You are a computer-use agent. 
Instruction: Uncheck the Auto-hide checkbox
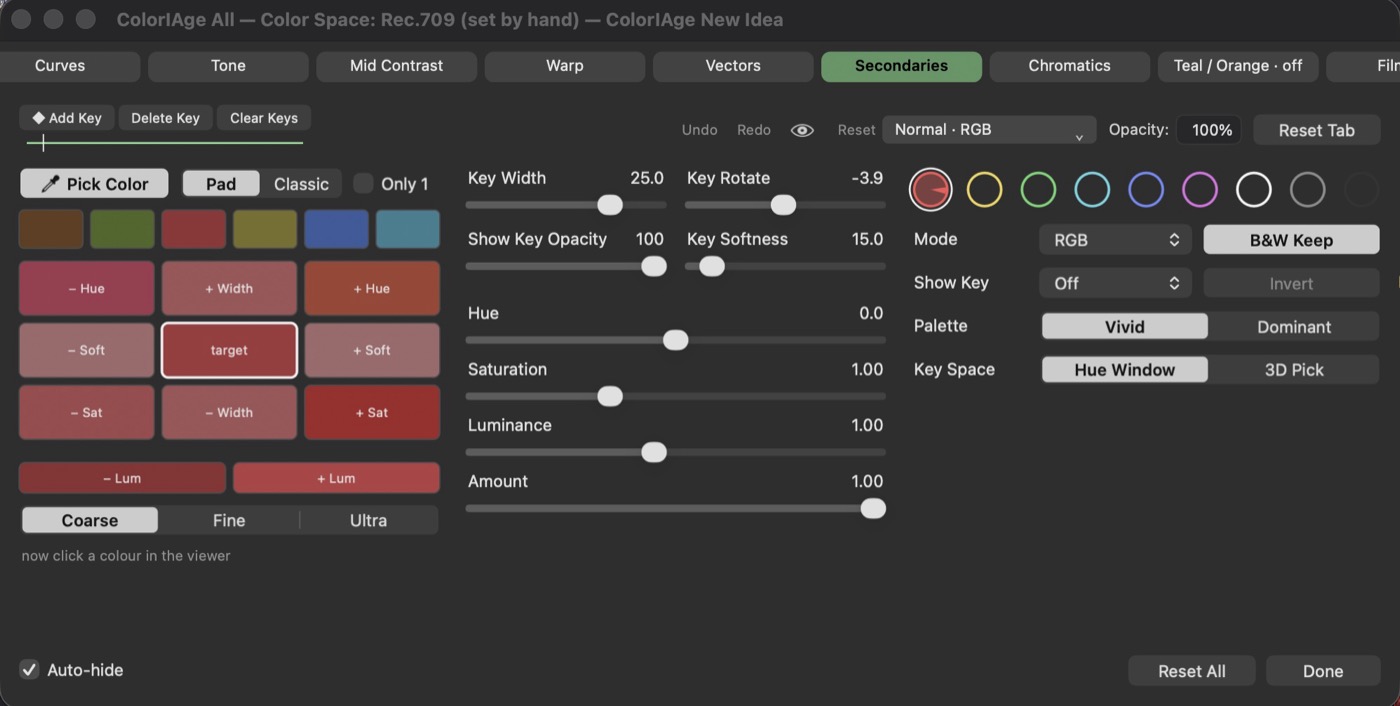[x=30, y=670]
